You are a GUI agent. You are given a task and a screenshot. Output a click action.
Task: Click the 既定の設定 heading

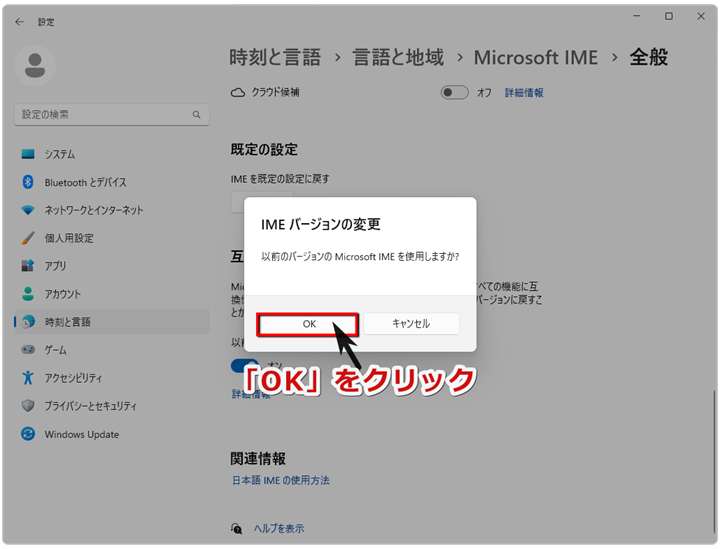[x=264, y=150]
